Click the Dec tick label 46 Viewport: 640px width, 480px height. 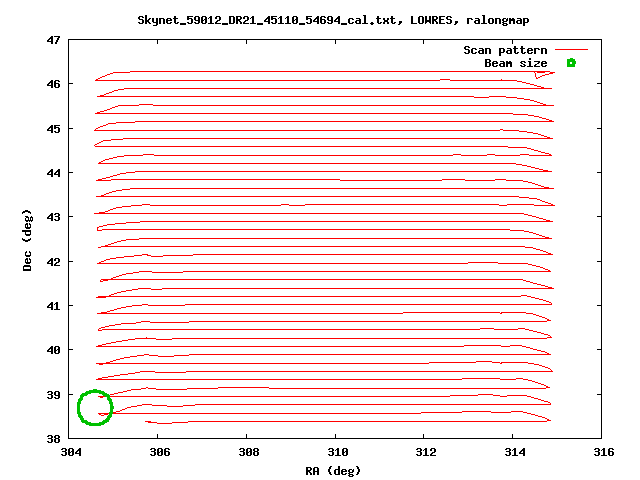coord(53,84)
